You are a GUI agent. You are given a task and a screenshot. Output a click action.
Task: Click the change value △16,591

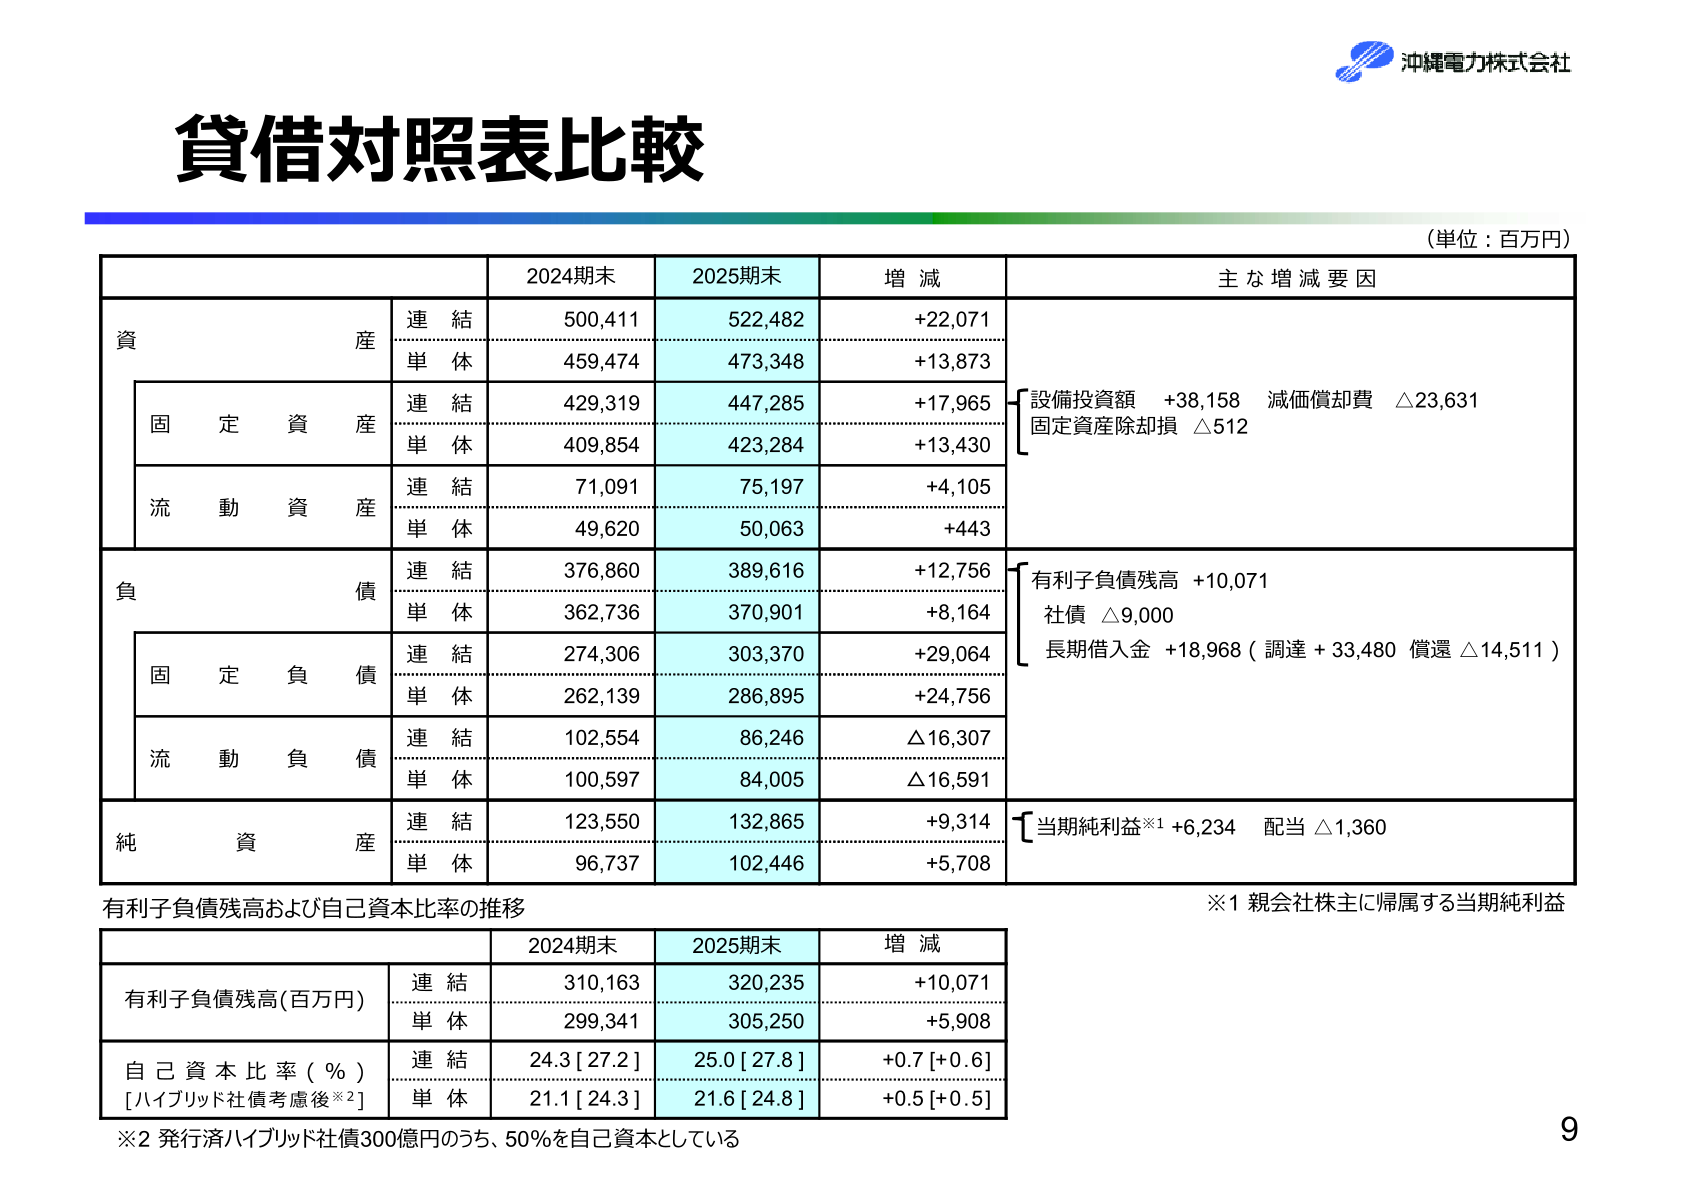coord(949,780)
